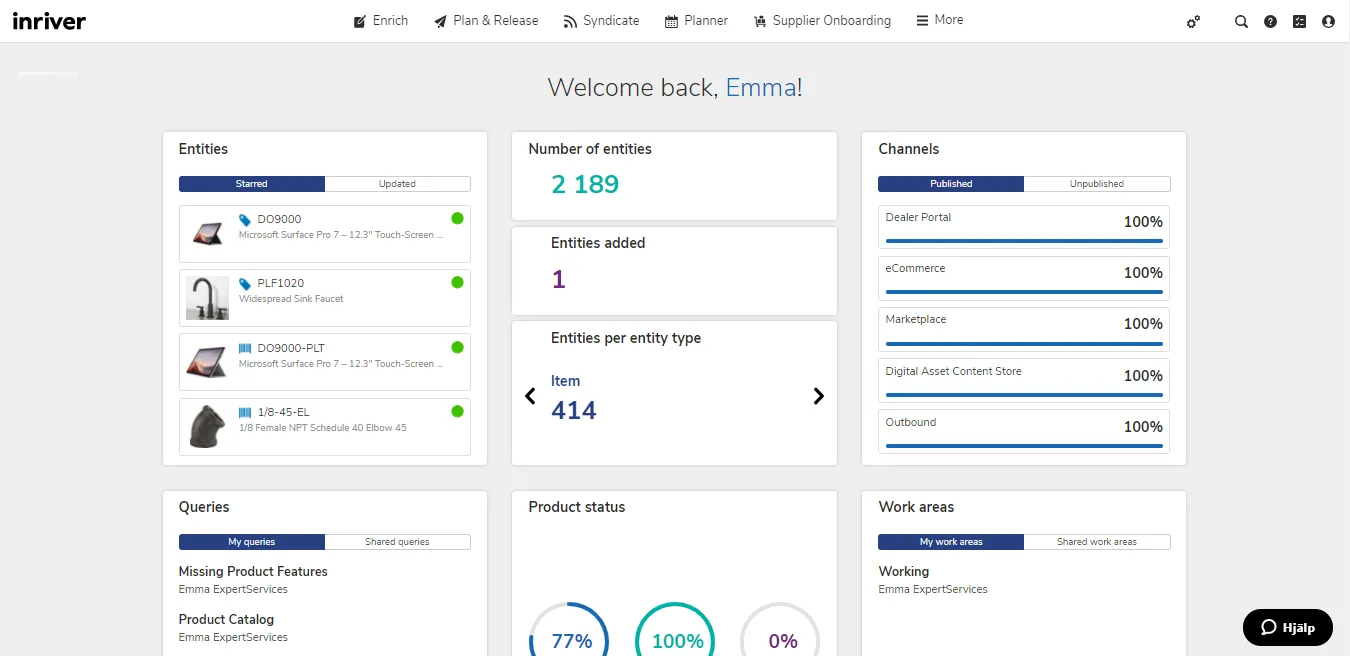Switch to Shared queries
This screenshot has width=1350, height=656.
pyautogui.click(x=397, y=542)
